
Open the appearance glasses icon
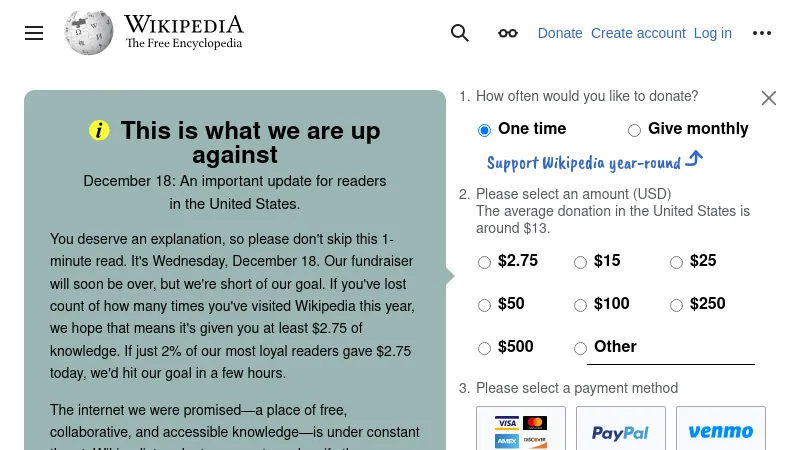(x=508, y=33)
